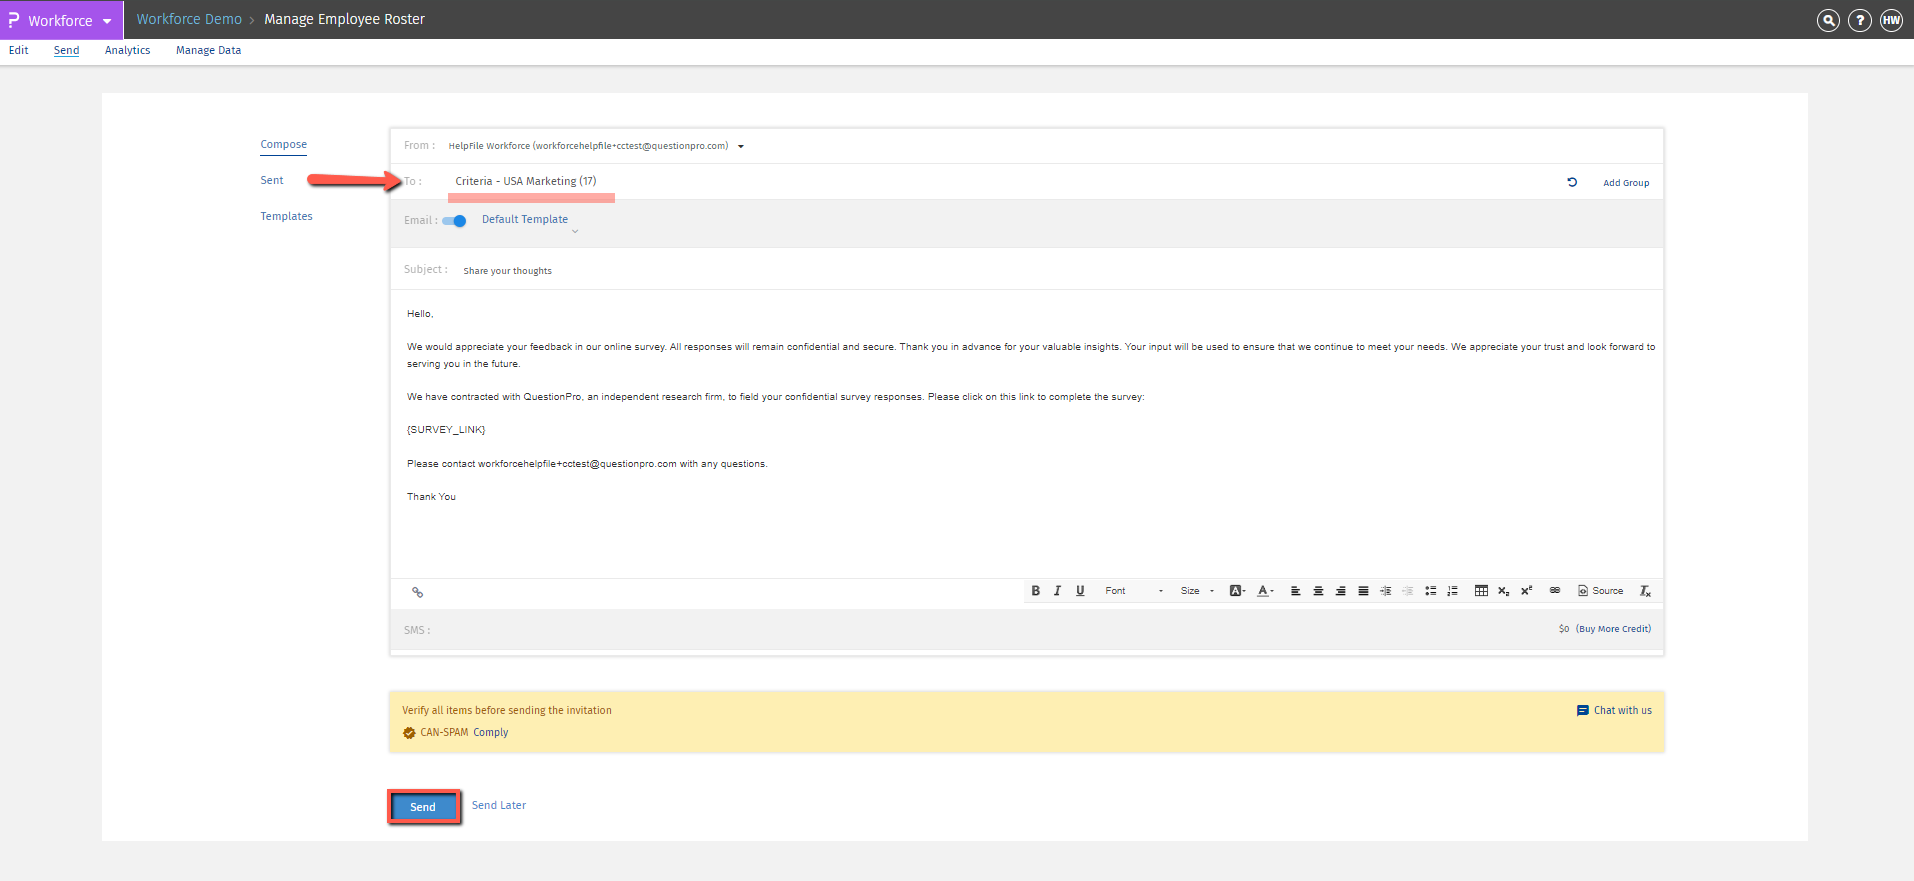Click the Manage Employee Roster page title
Image resolution: width=1914 pixels, height=881 pixels.
click(x=344, y=19)
